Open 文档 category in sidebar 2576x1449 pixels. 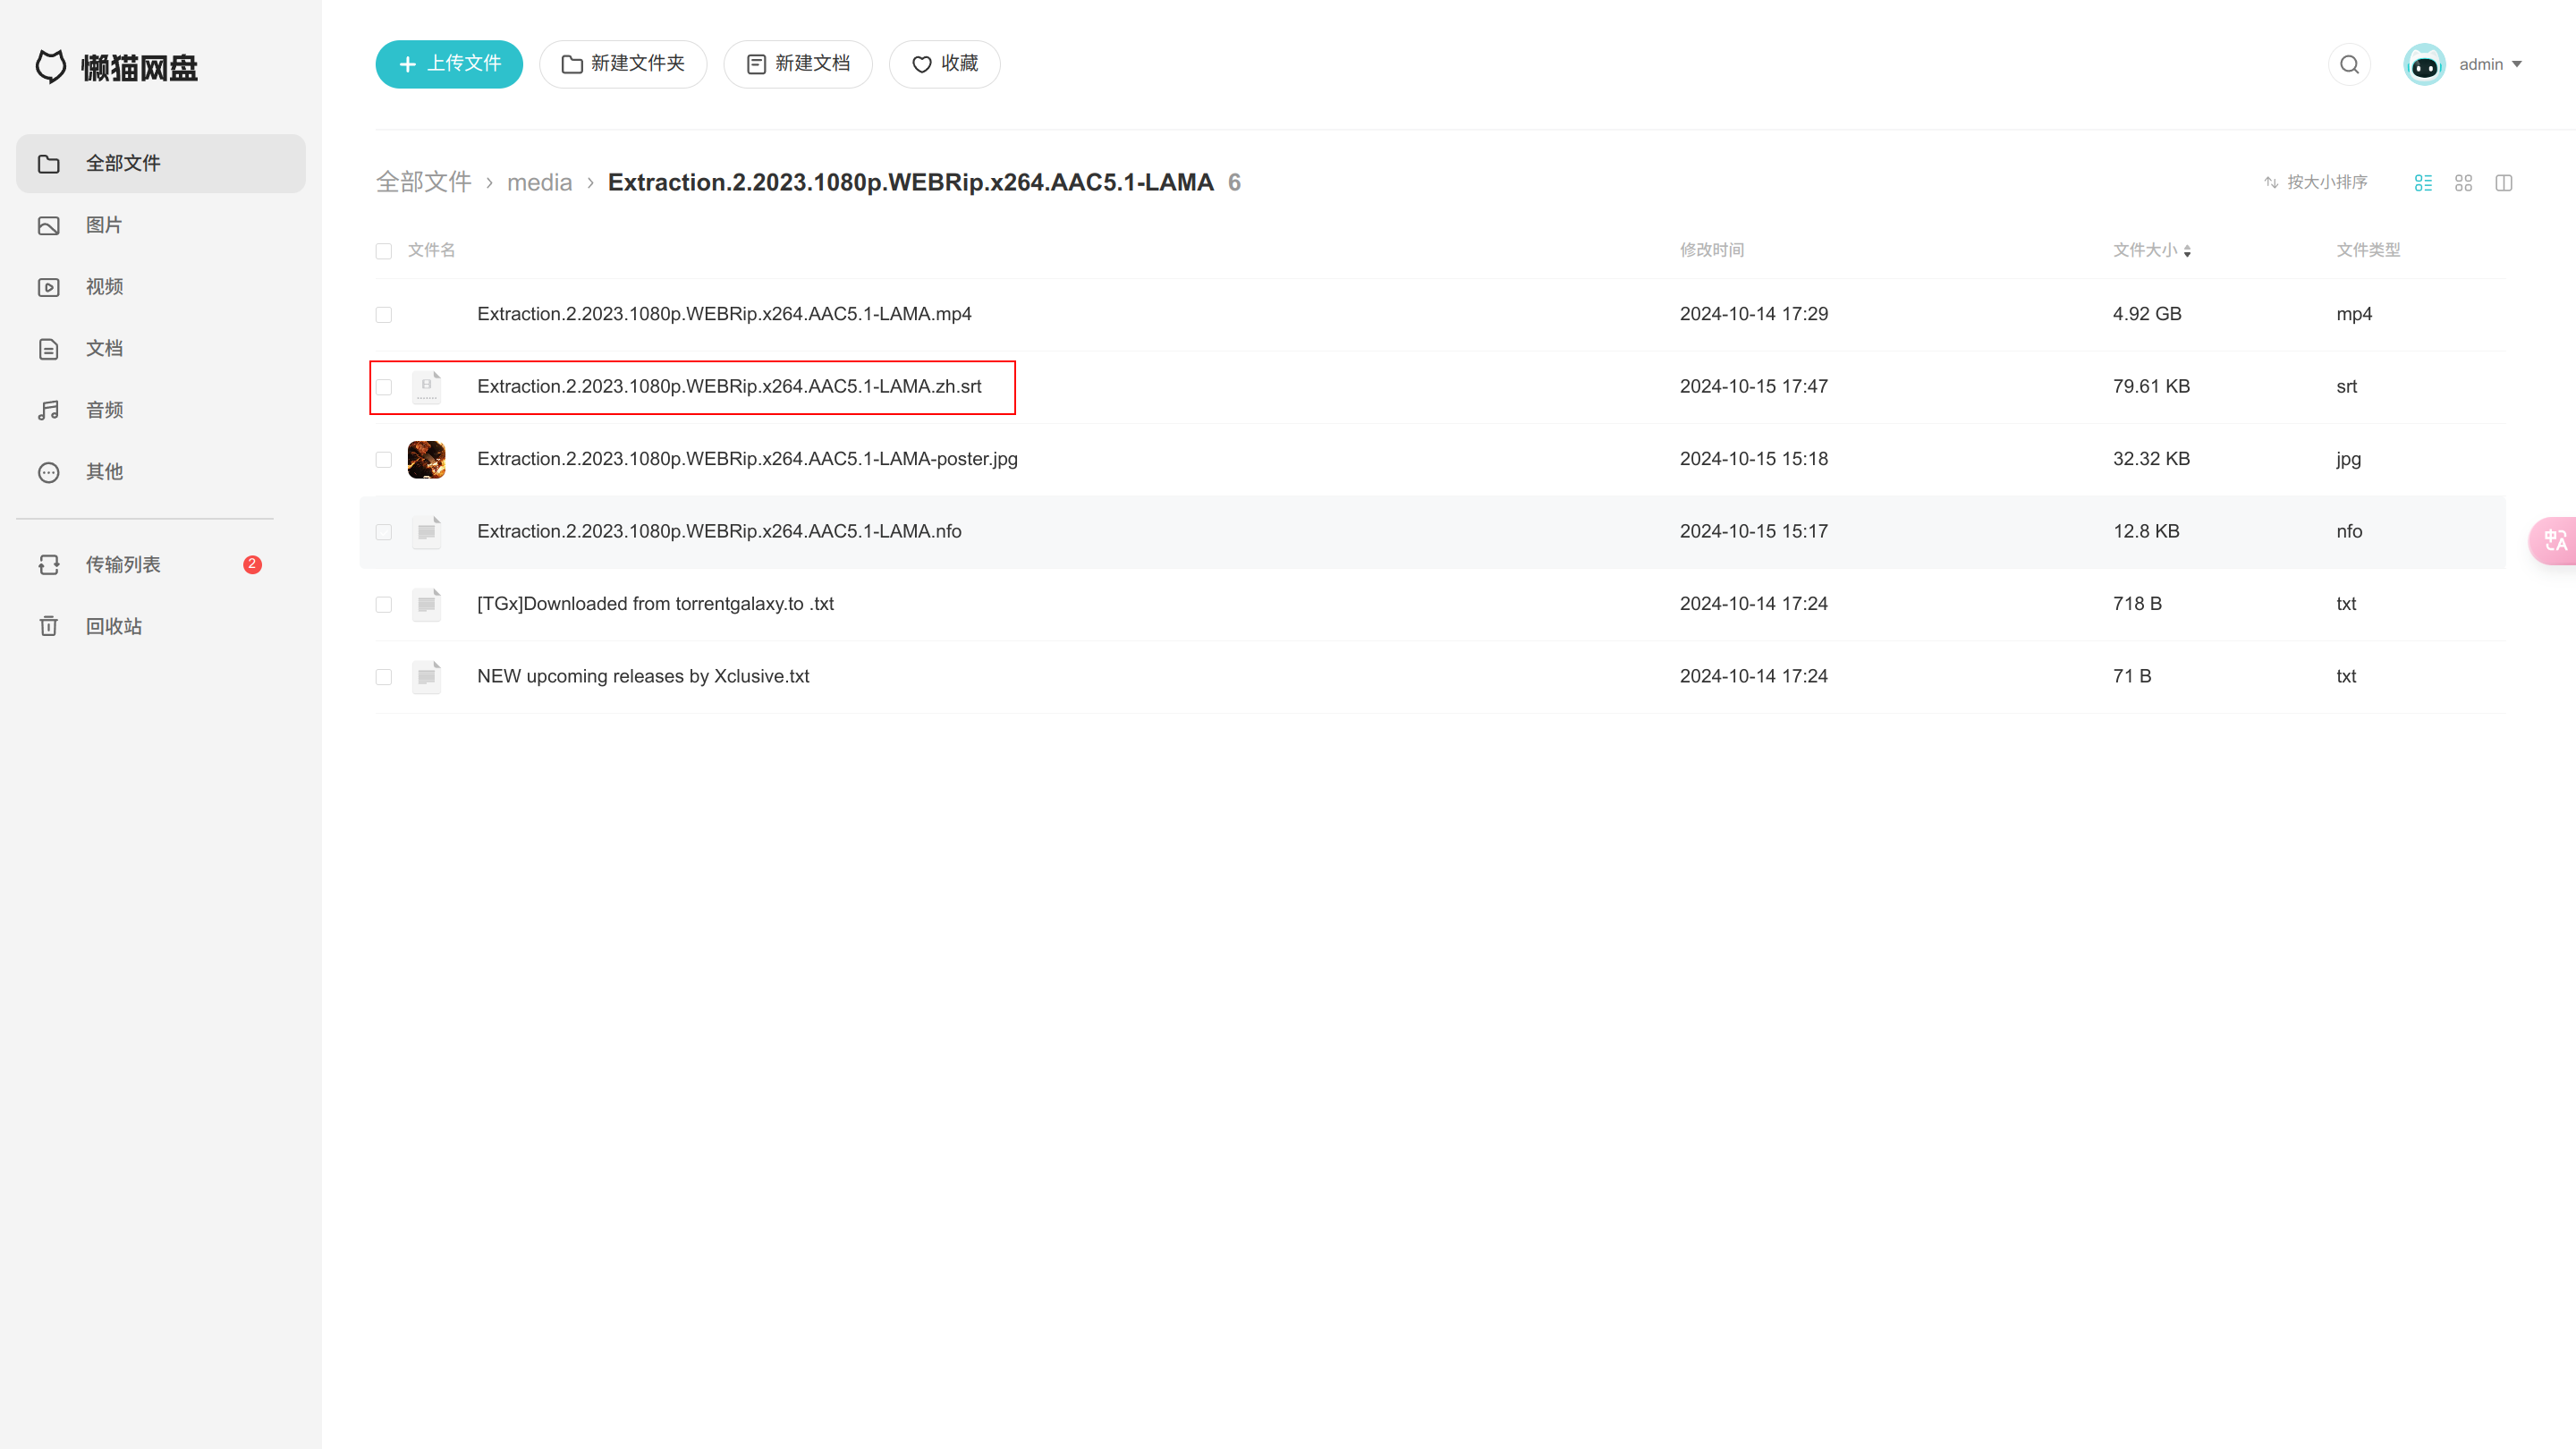coord(161,349)
